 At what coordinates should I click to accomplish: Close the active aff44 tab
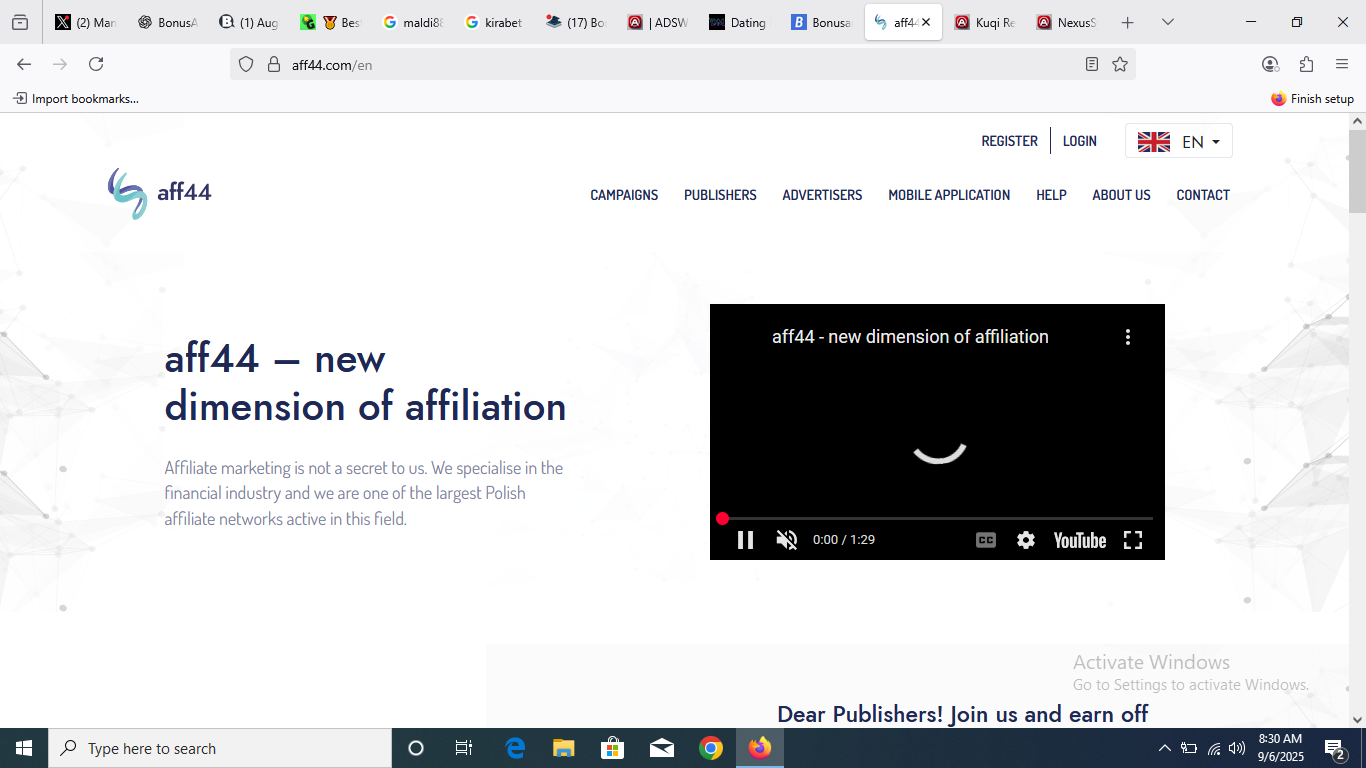pyautogui.click(x=926, y=22)
